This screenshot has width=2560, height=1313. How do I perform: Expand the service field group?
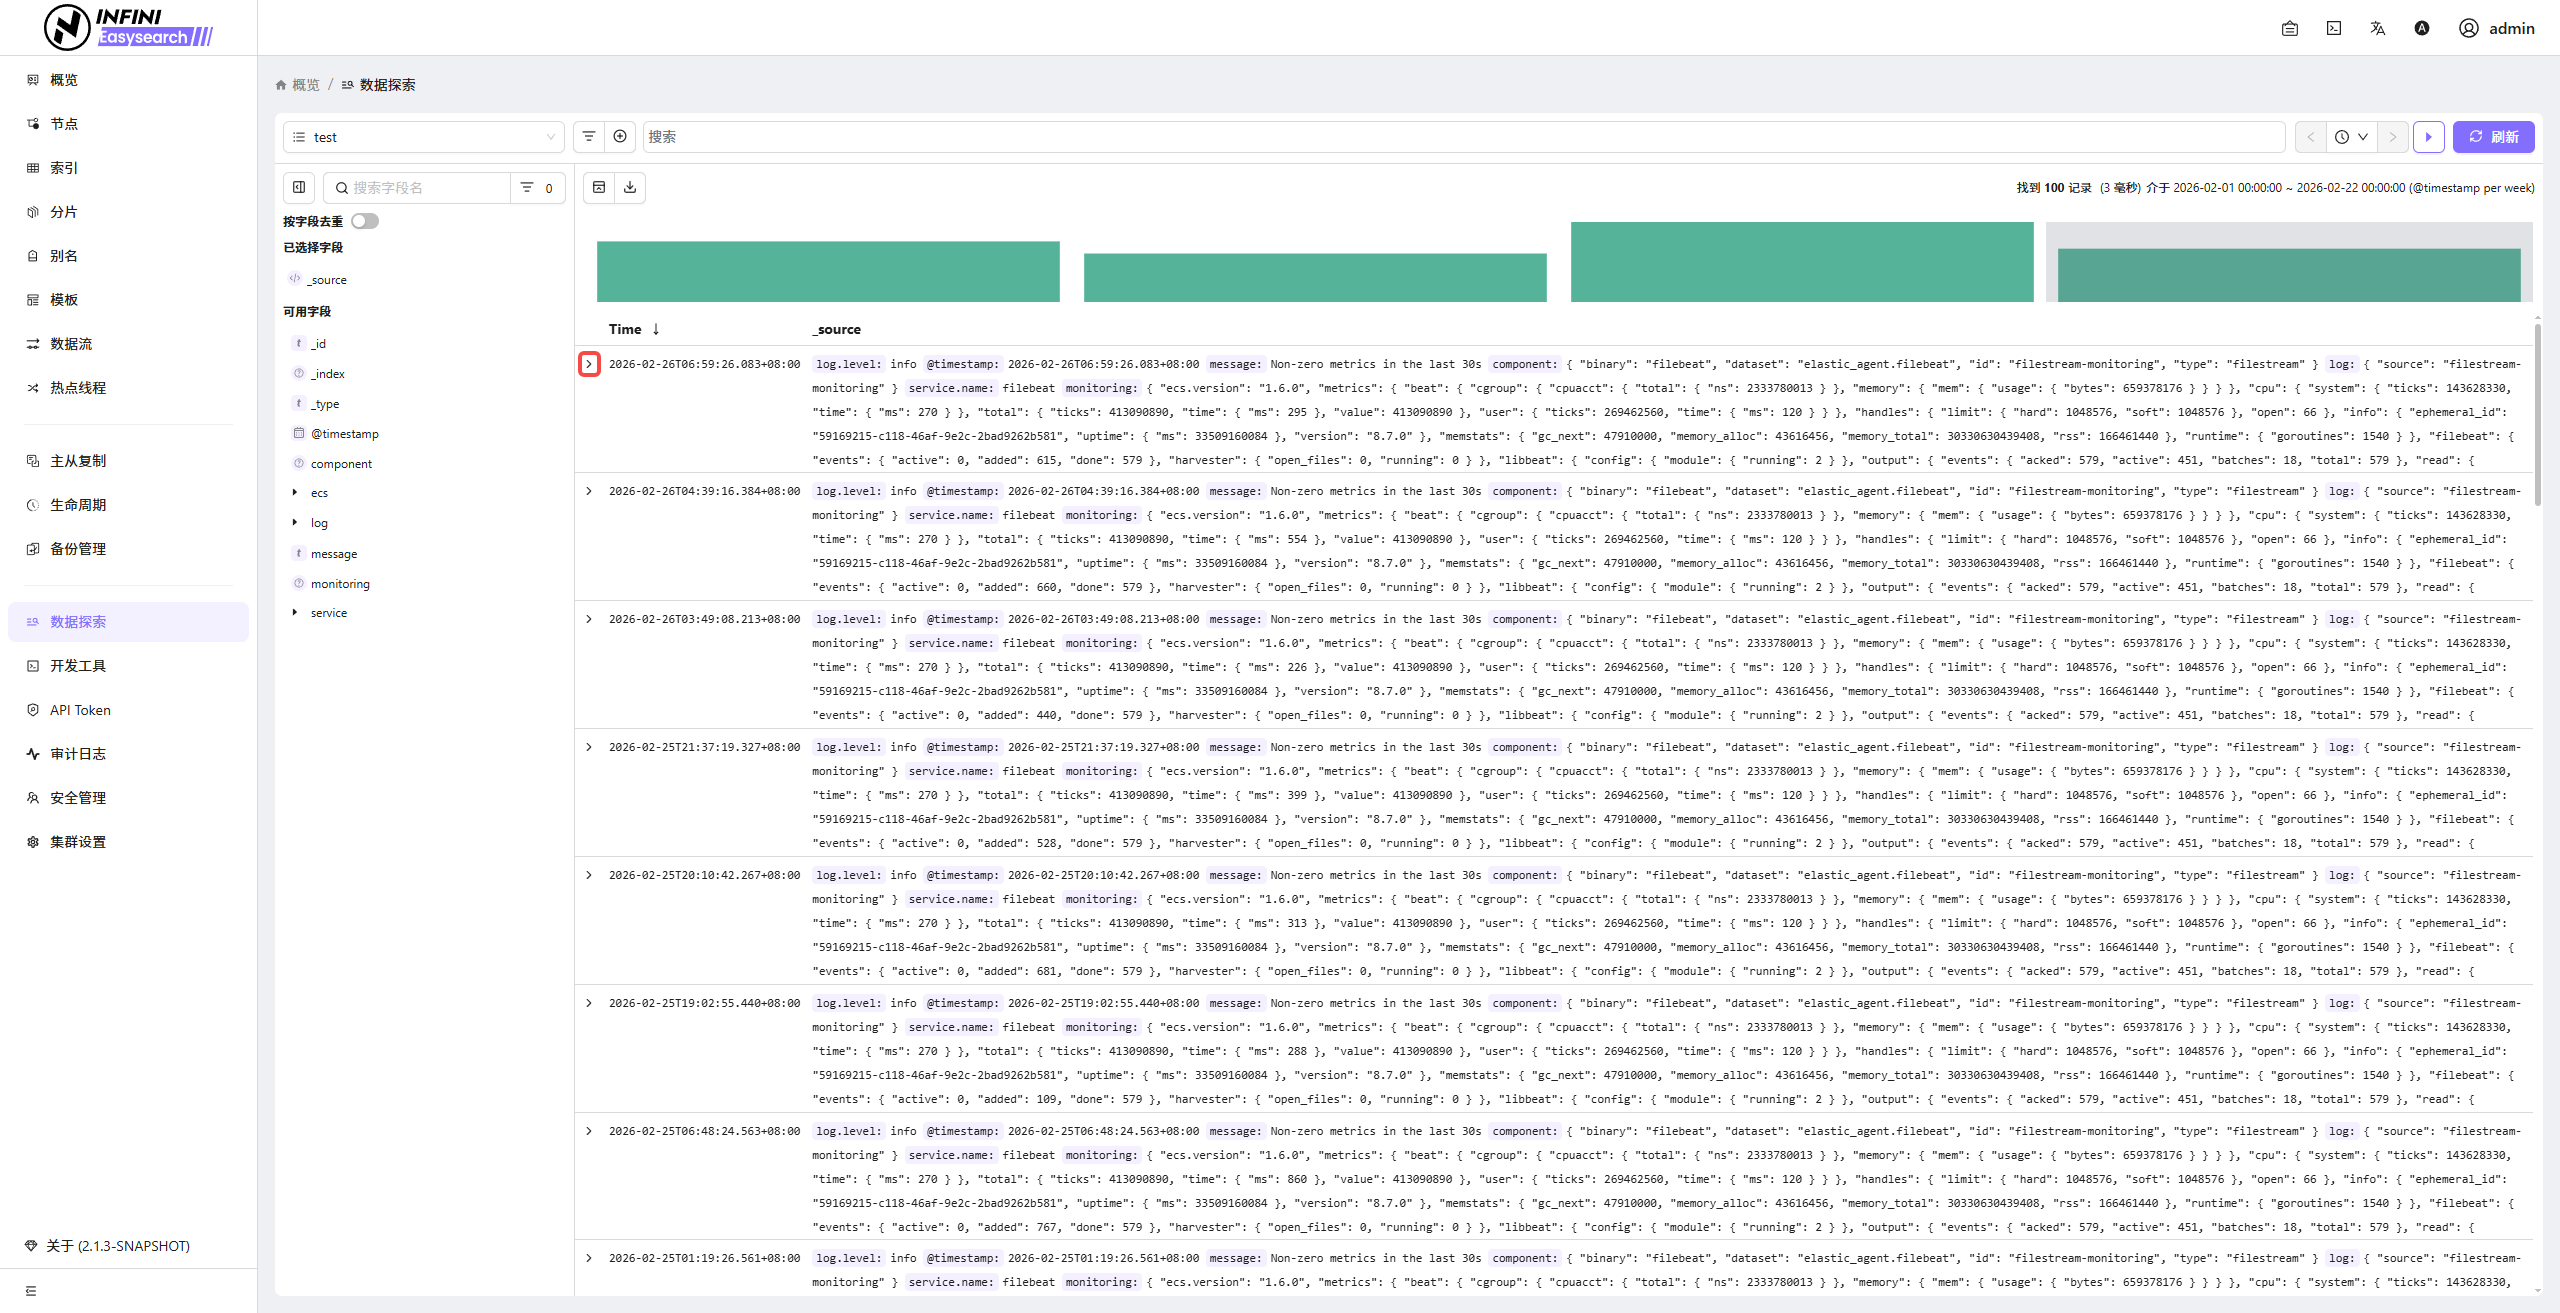295,612
